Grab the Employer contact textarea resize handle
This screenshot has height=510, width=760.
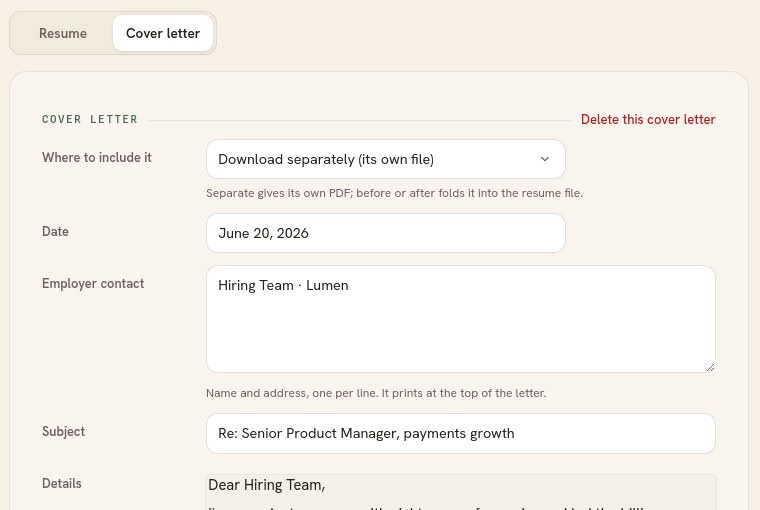pyautogui.click(x=710, y=367)
